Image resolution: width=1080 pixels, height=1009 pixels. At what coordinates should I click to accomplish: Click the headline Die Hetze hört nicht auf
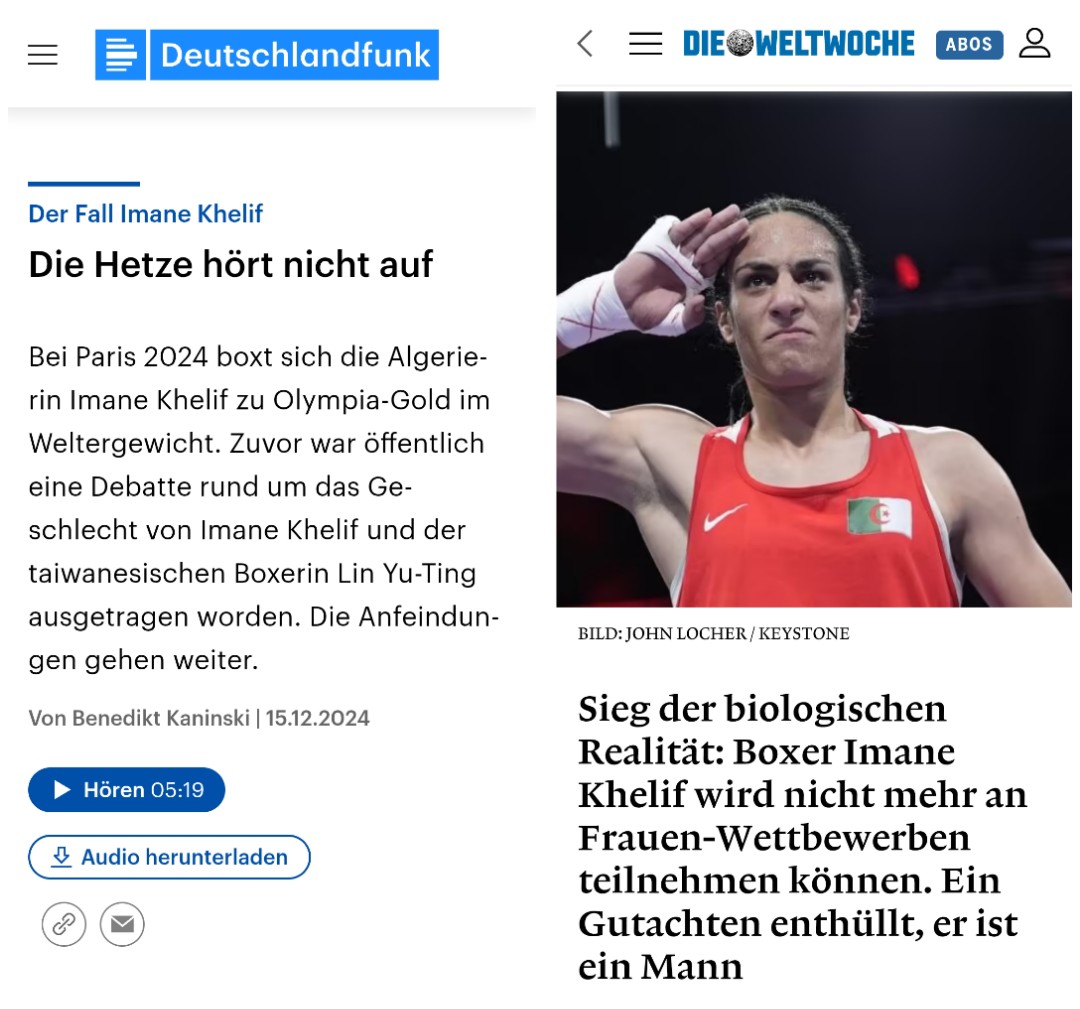pyautogui.click(x=231, y=264)
